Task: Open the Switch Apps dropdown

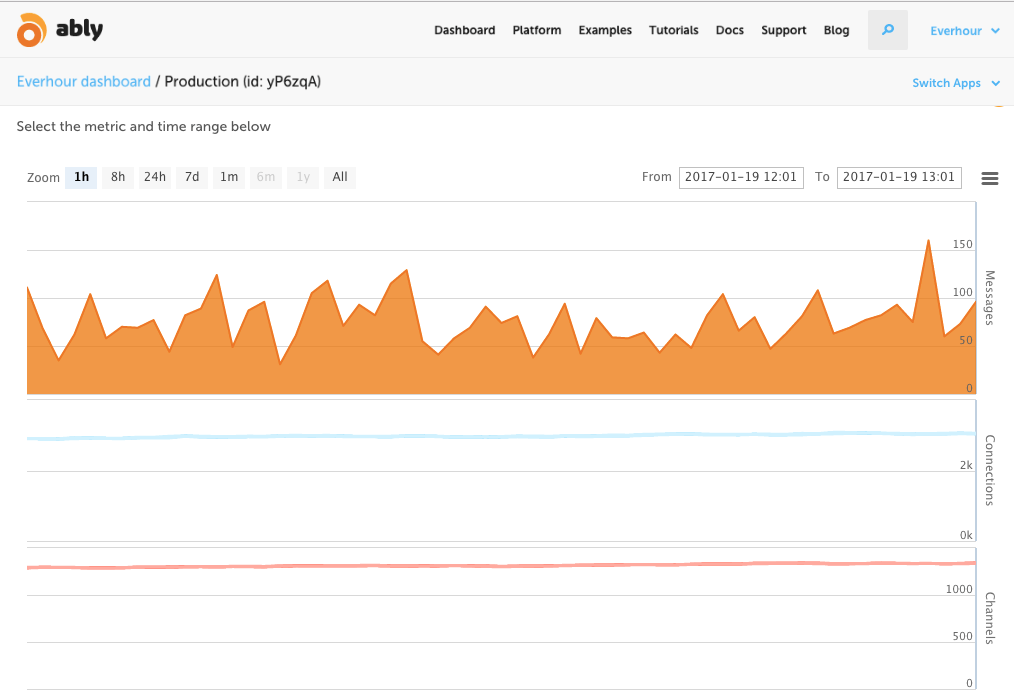Action: pyautogui.click(x=955, y=83)
